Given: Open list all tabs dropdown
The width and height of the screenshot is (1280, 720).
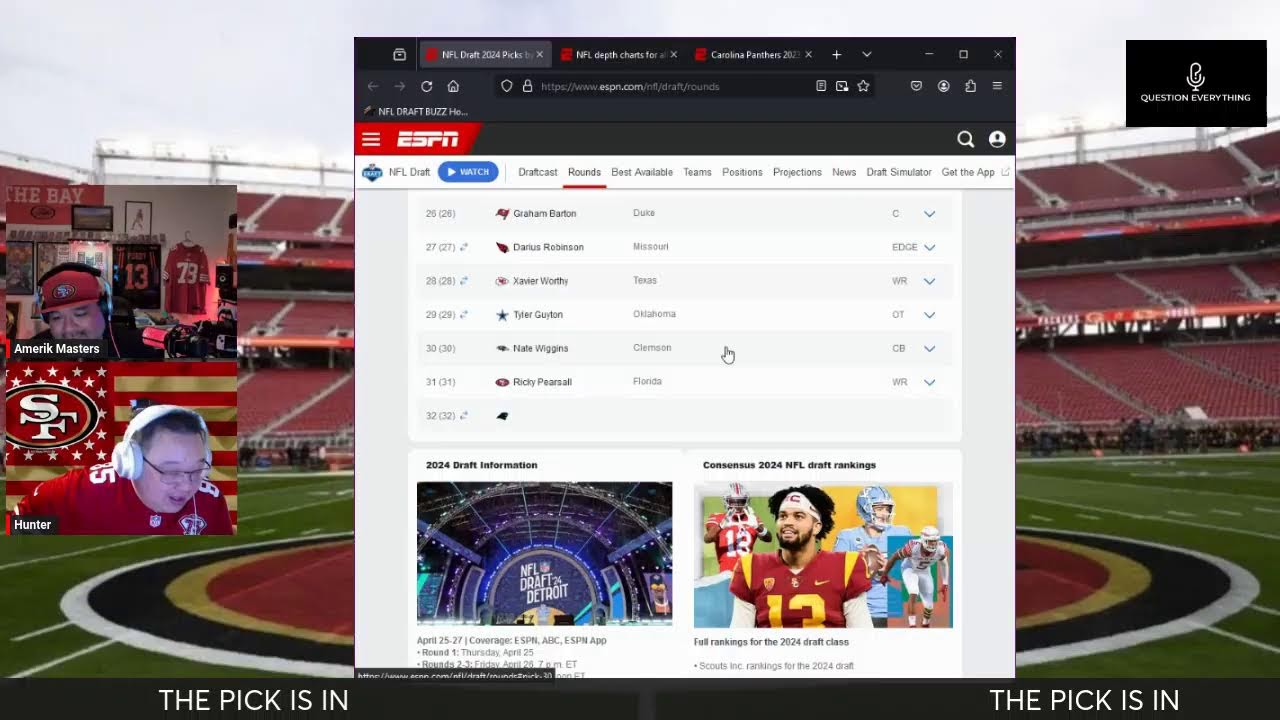Looking at the screenshot, I should pyautogui.click(x=866, y=54).
